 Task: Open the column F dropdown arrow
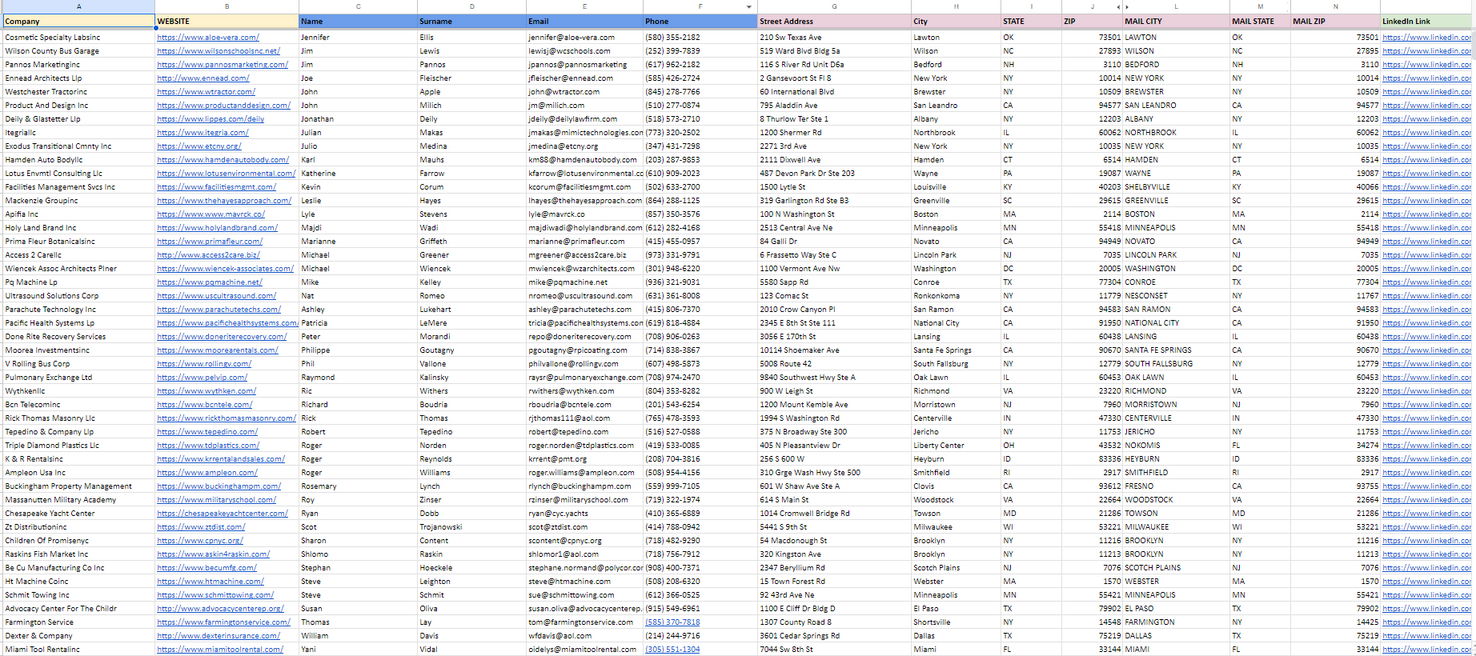point(750,7)
